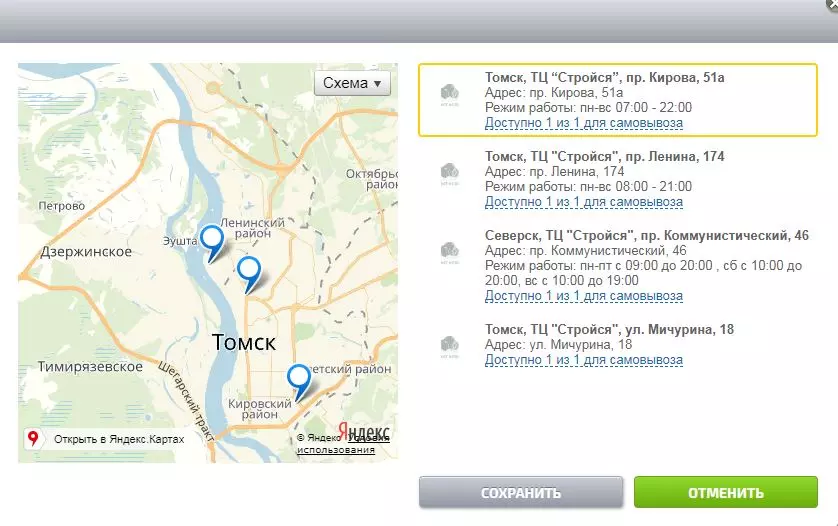Click Петрово label on the map
The height and width of the screenshot is (526, 838).
pyautogui.click(x=61, y=206)
